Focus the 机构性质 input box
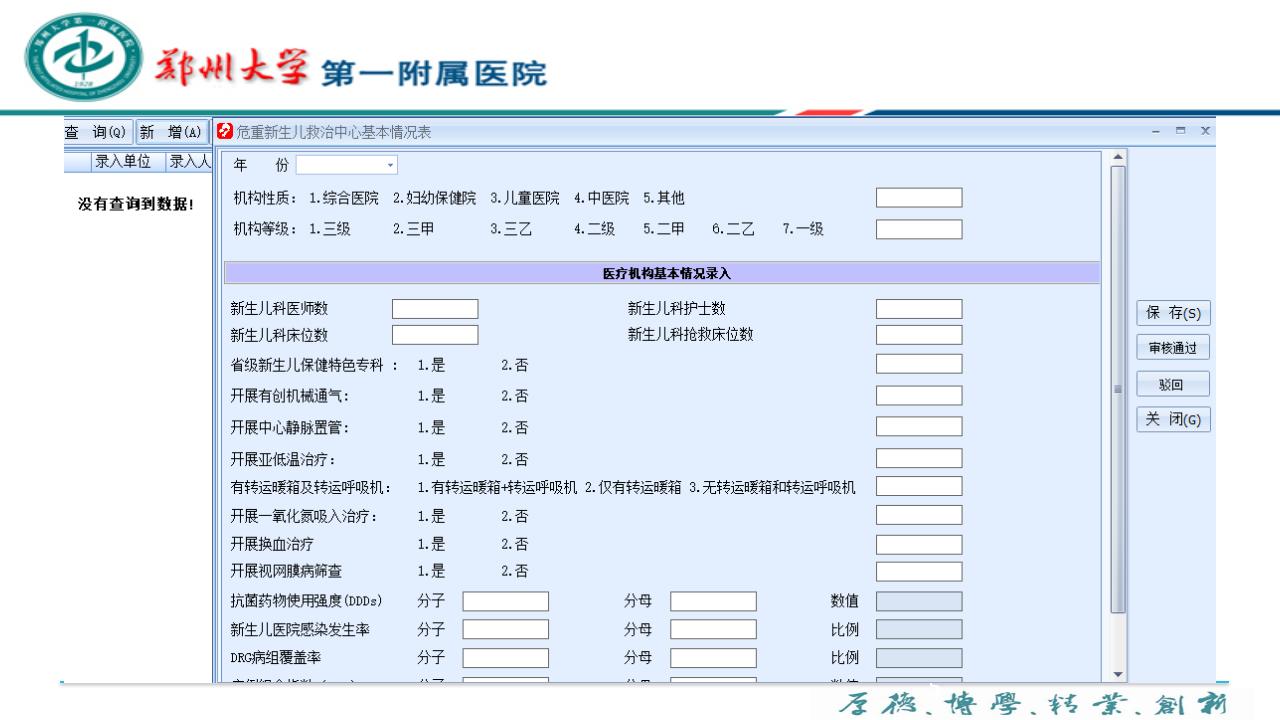Screen dimensions: 1280x720 [x=919, y=198]
